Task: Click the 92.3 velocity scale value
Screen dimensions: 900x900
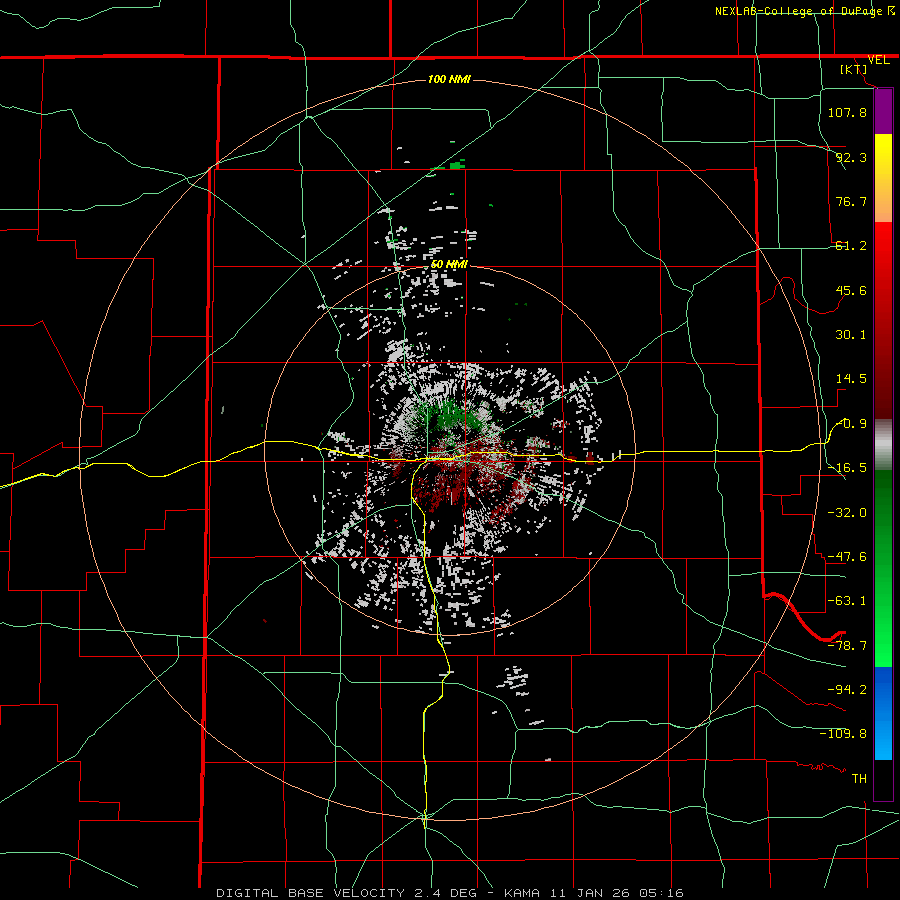Action: tap(851, 157)
